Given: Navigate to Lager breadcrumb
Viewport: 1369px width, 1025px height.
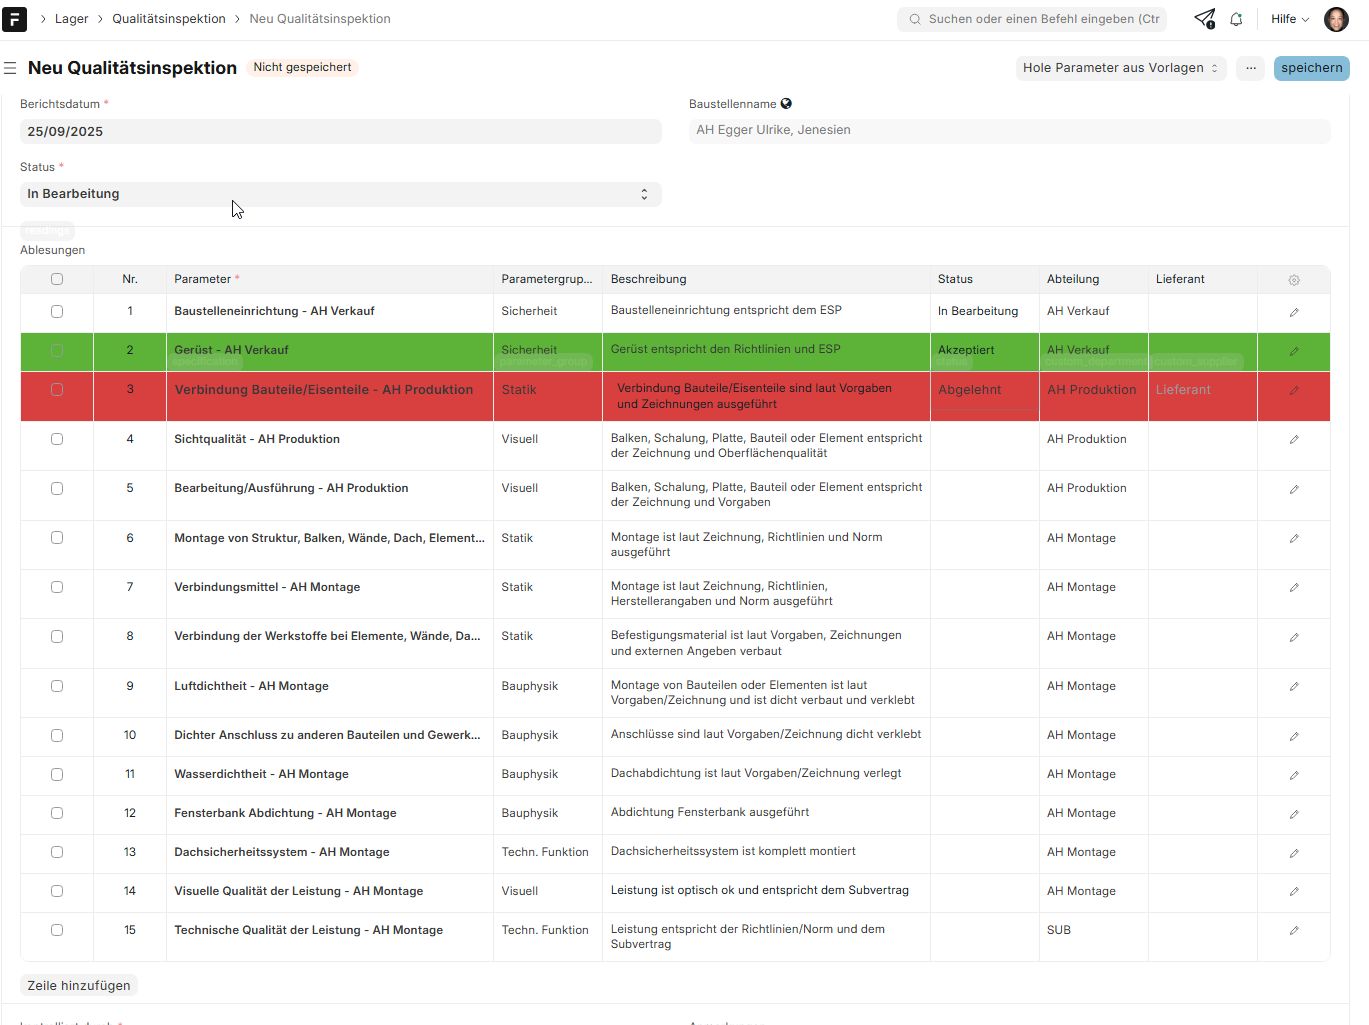Looking at the screenshot, I should coord(72,19).
